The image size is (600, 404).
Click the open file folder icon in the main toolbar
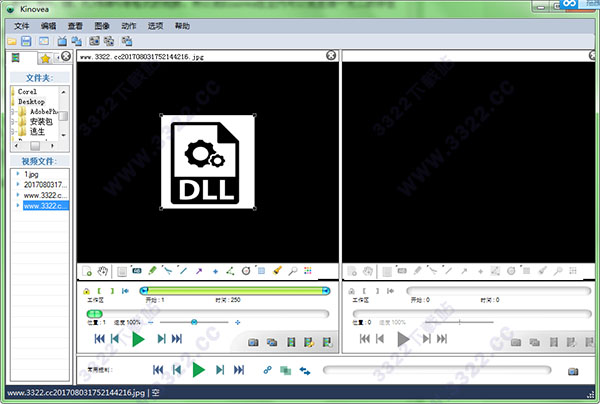coord(12,41)
